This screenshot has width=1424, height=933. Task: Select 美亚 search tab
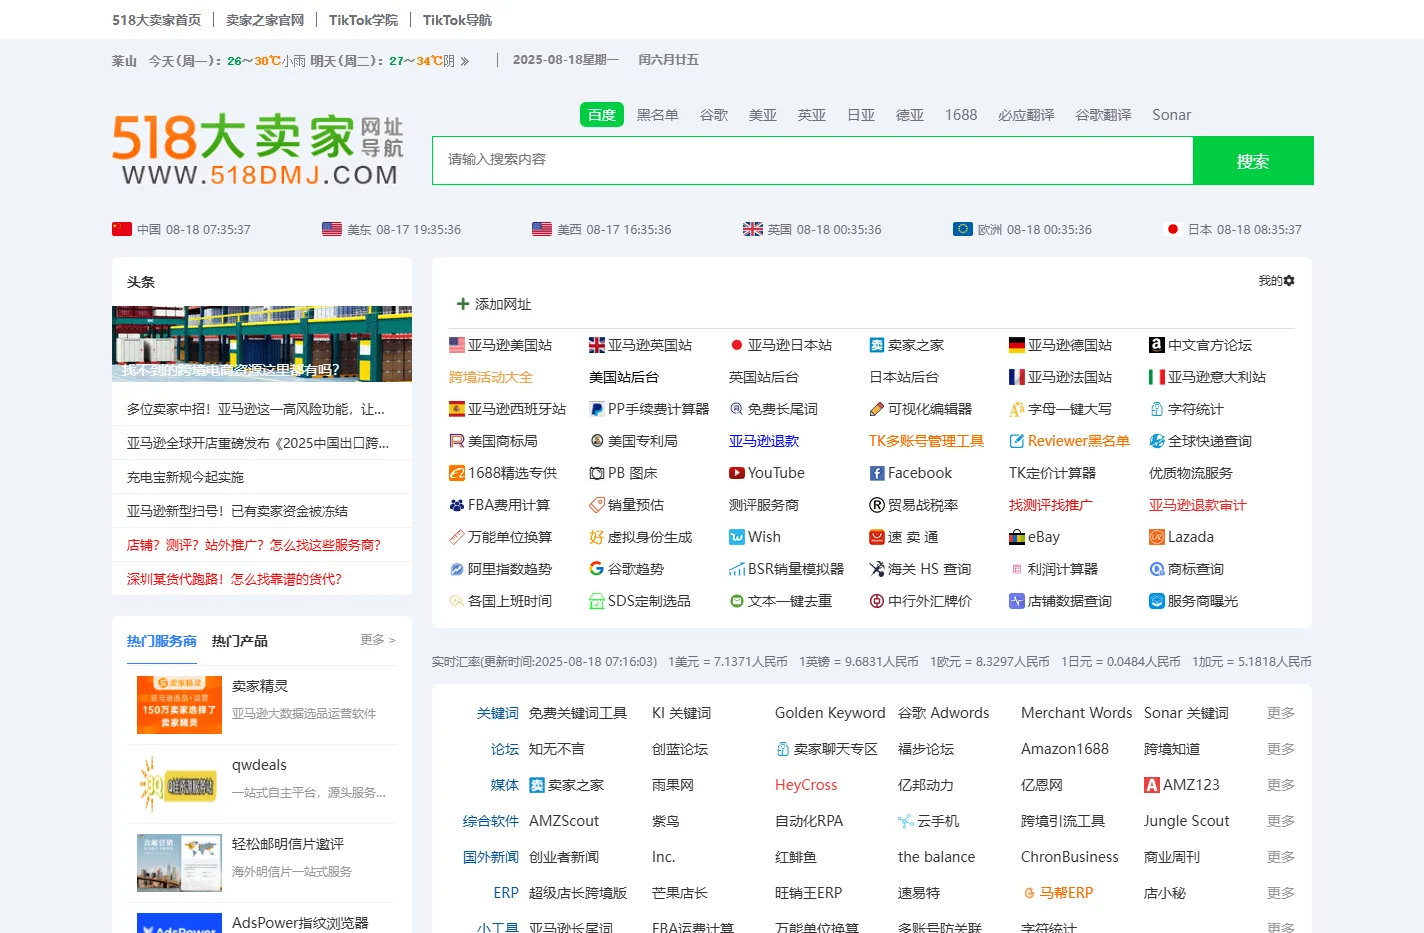763,115
